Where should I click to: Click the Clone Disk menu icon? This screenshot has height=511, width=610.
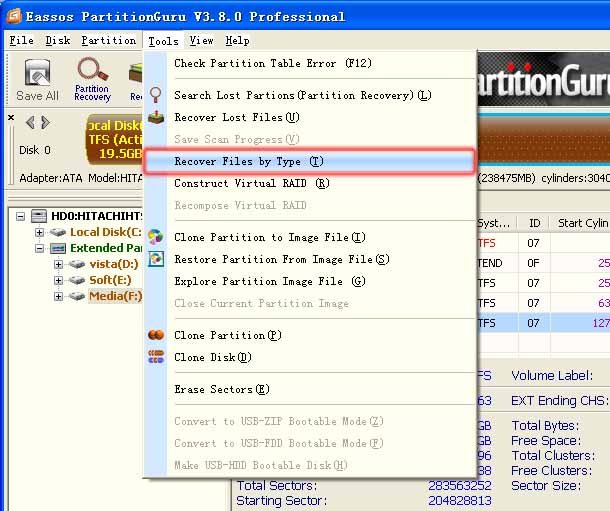coord(156,357)
